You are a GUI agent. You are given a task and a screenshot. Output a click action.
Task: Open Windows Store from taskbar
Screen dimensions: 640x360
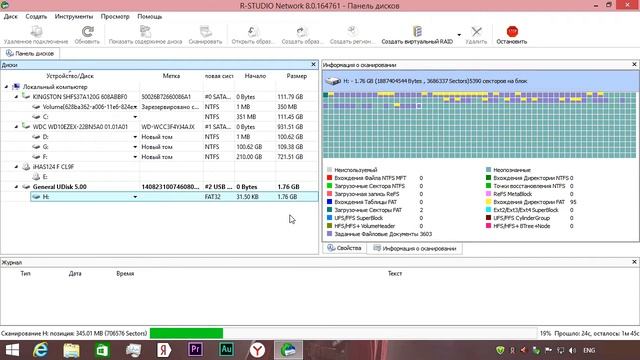(x=102, y=350)
